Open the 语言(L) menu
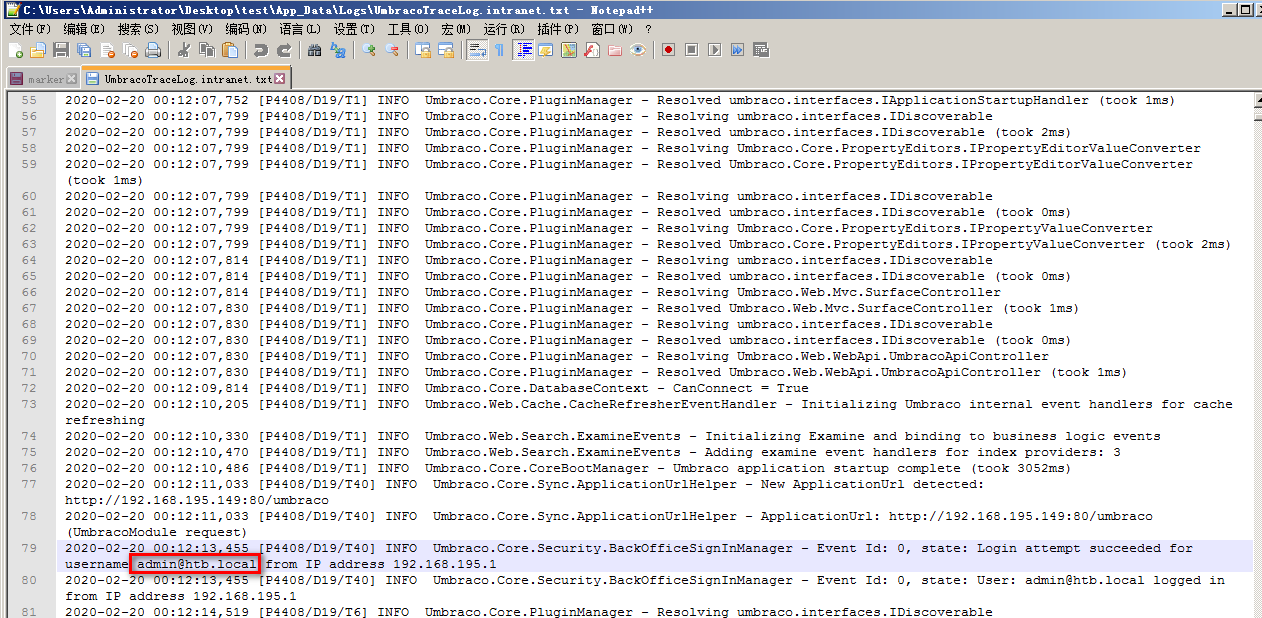 (300, 29)
